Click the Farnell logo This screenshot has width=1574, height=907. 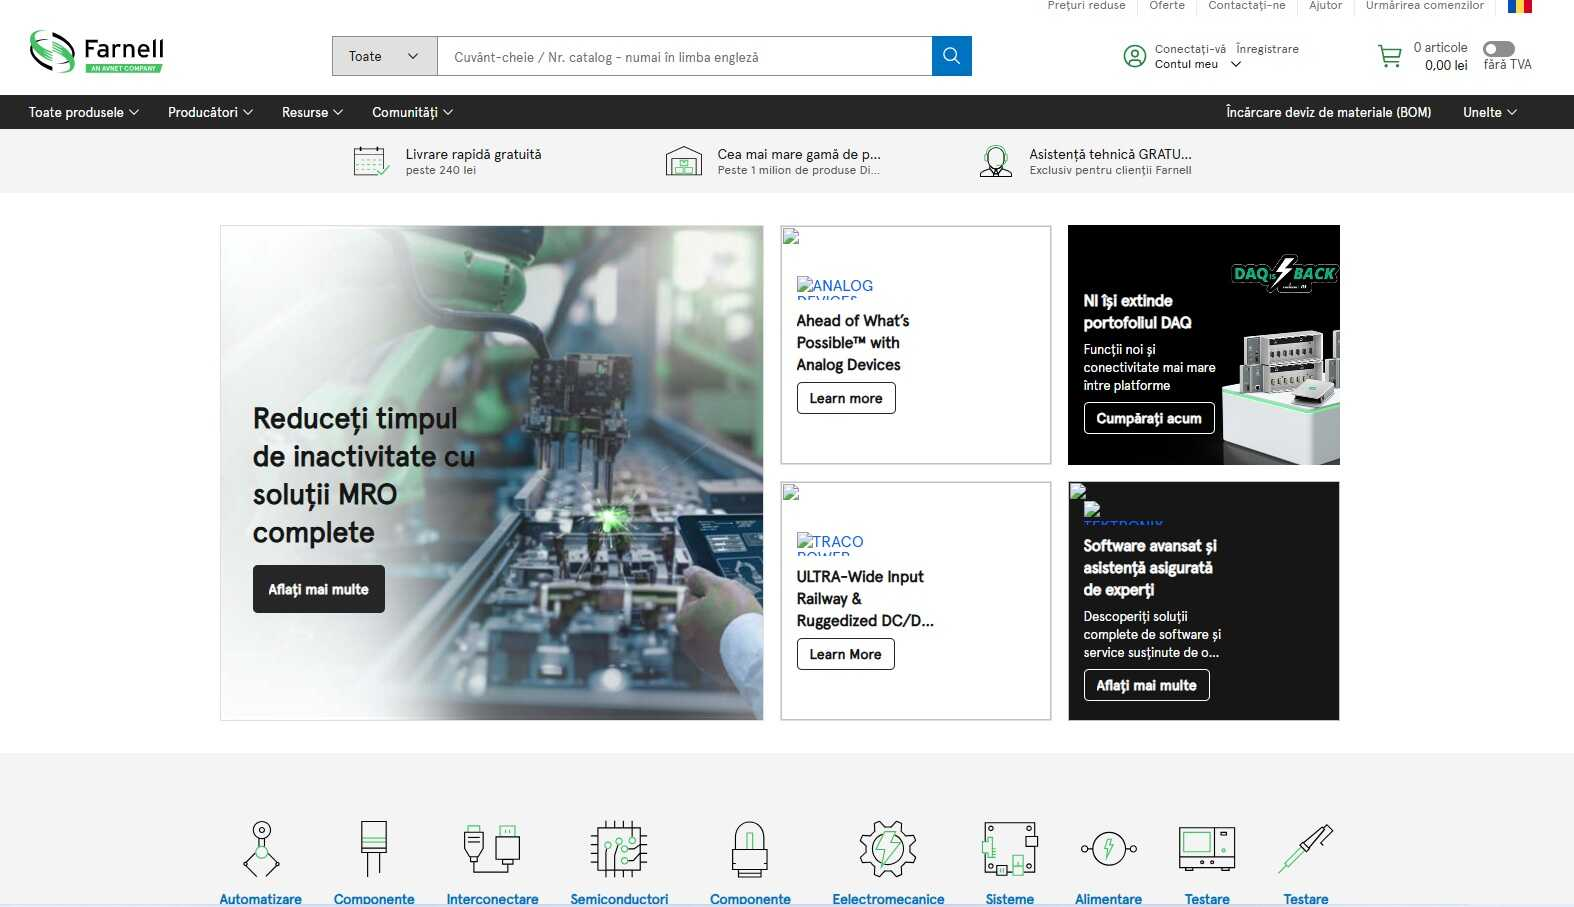96,52
